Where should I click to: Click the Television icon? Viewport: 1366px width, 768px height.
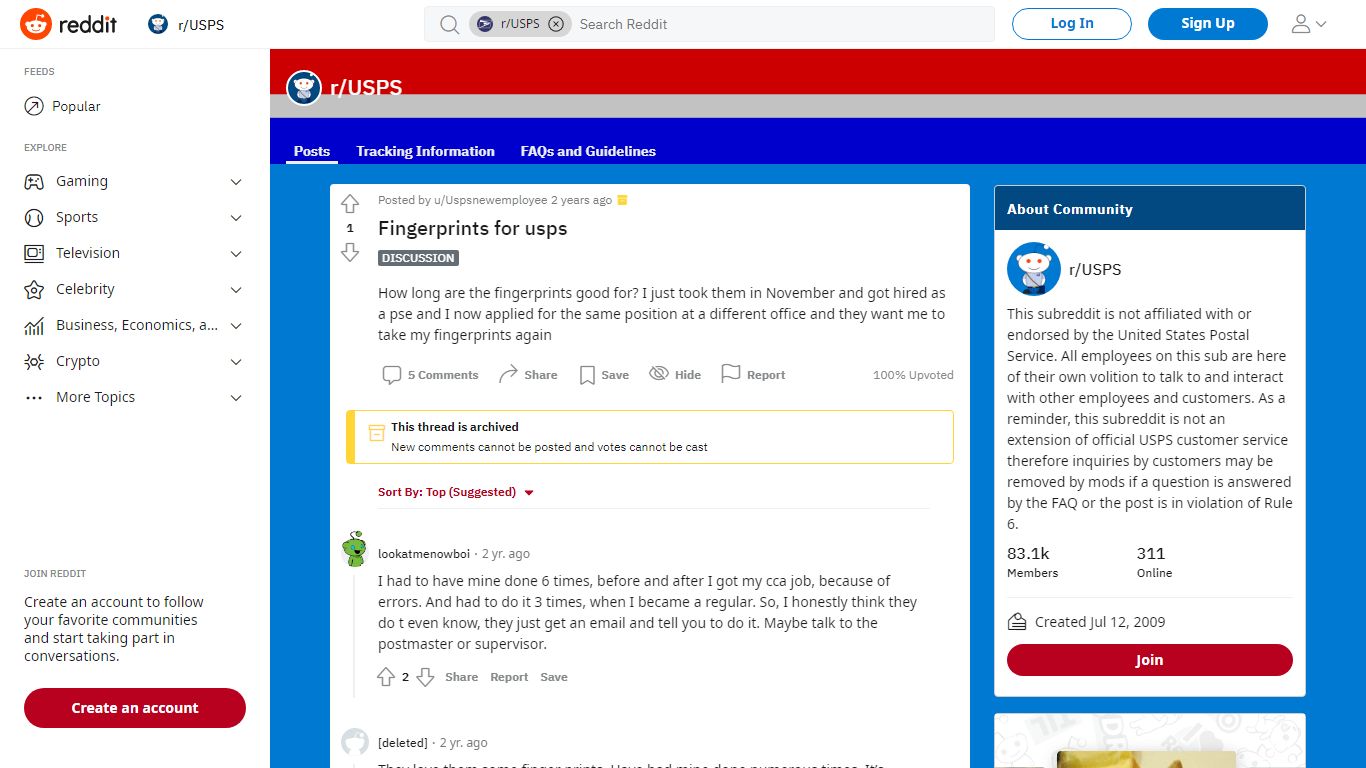[x=34, y=253]
